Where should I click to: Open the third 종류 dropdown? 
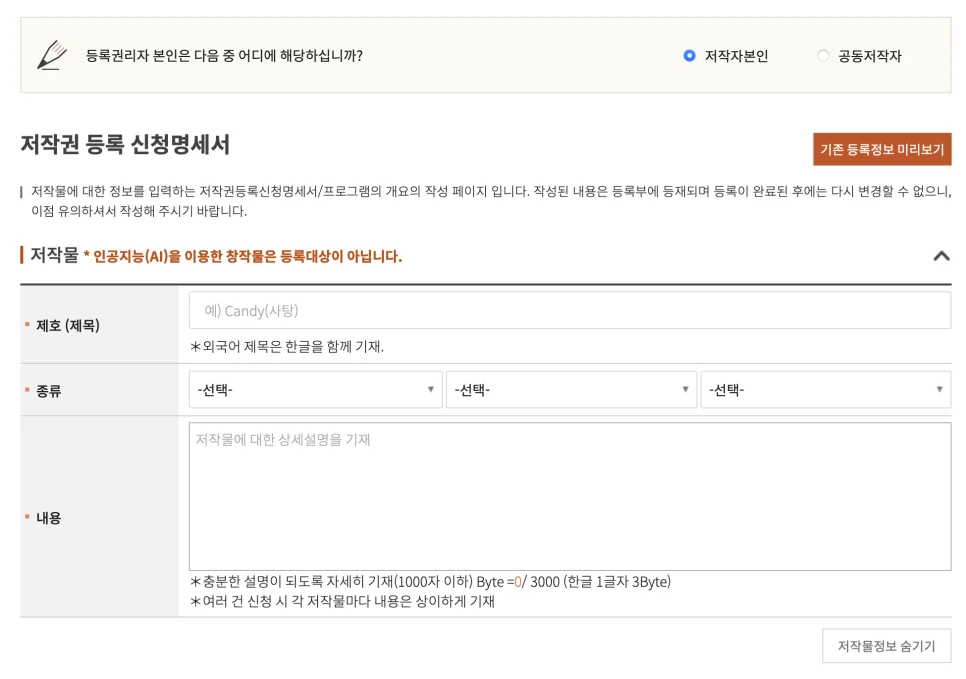pos(825,390)
